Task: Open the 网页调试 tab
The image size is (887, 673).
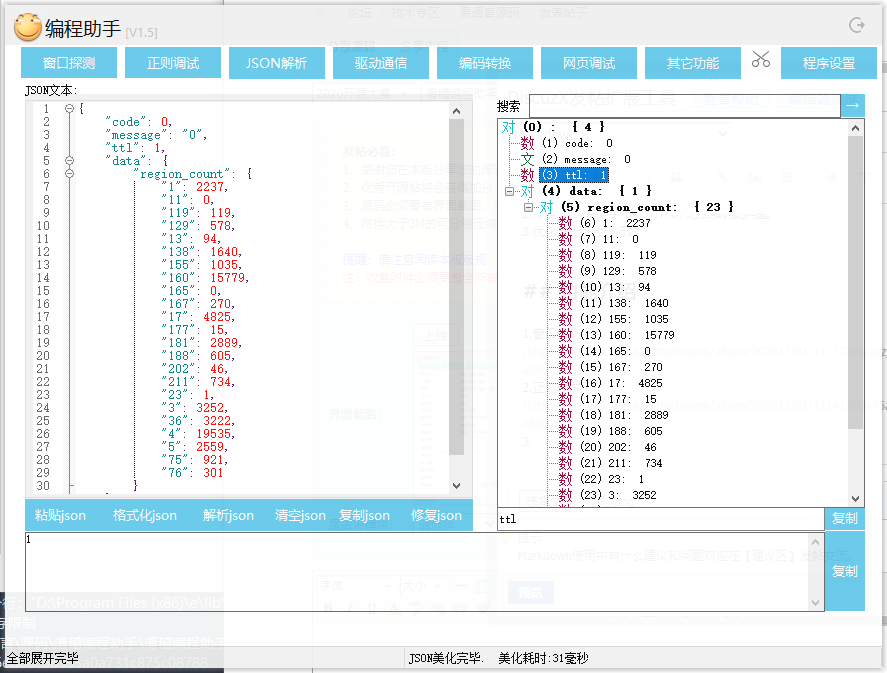Action: tap(589, 63)
